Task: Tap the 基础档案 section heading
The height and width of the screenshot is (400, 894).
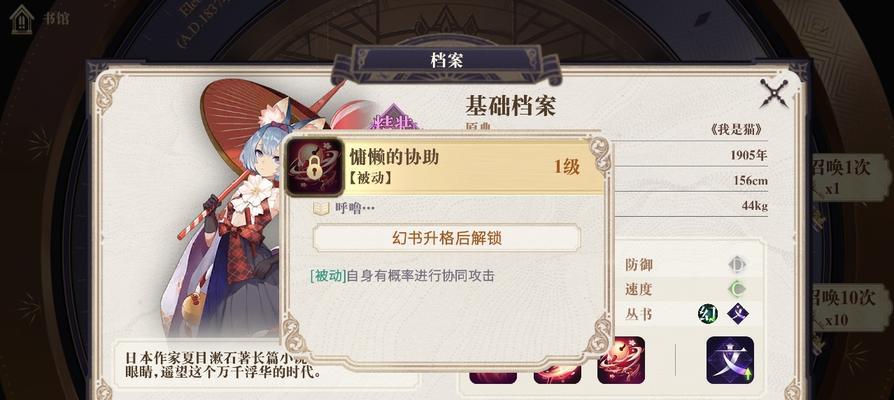Action: pos(510,106)
